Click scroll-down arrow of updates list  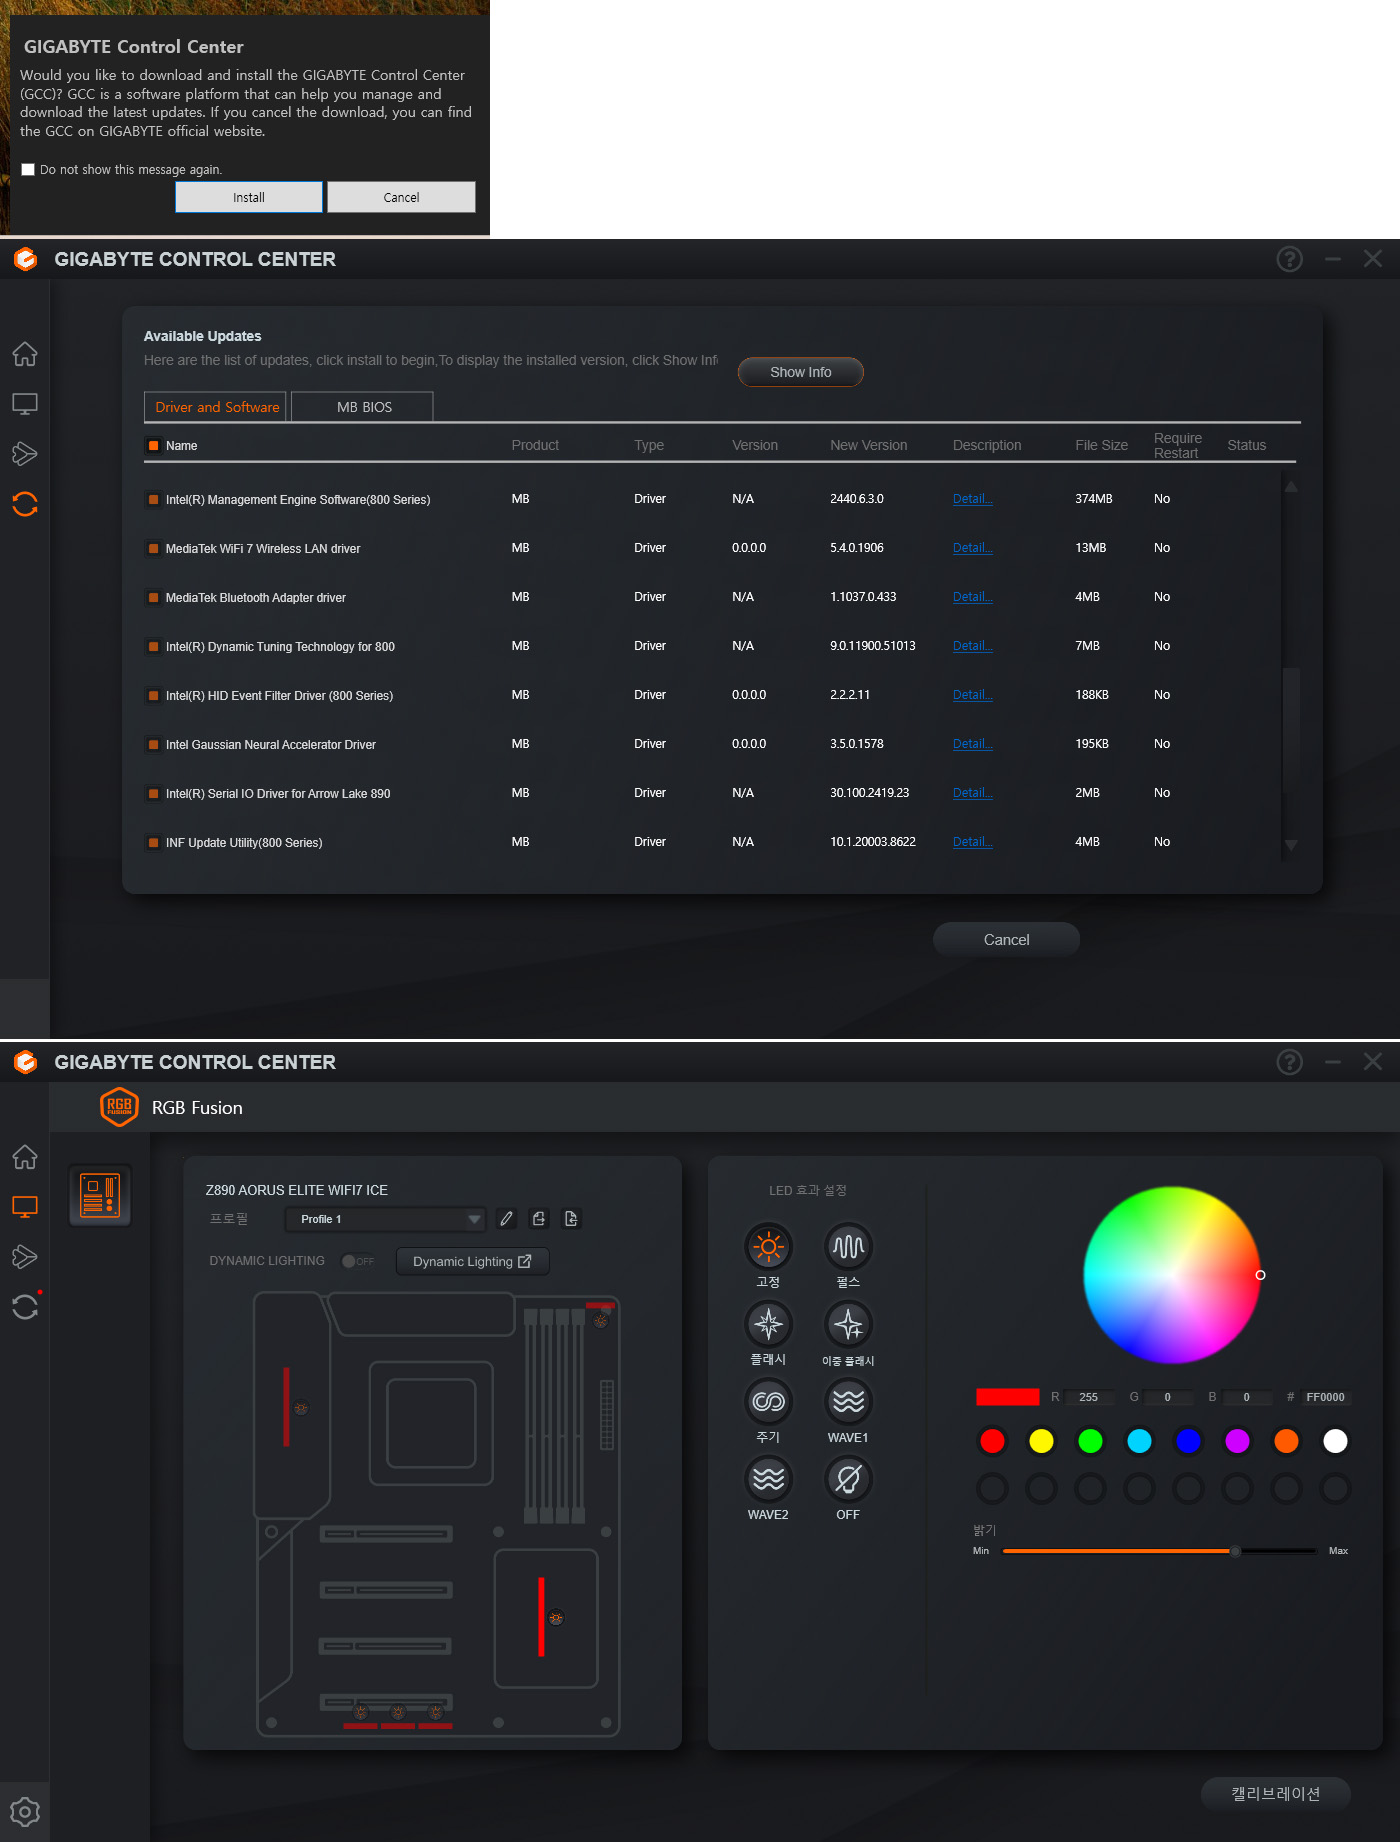[1291, 845]
